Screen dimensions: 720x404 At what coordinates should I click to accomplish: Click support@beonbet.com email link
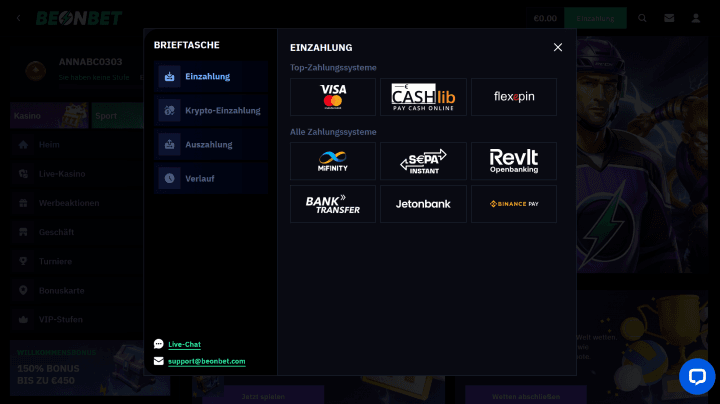(x=207, y=361)
